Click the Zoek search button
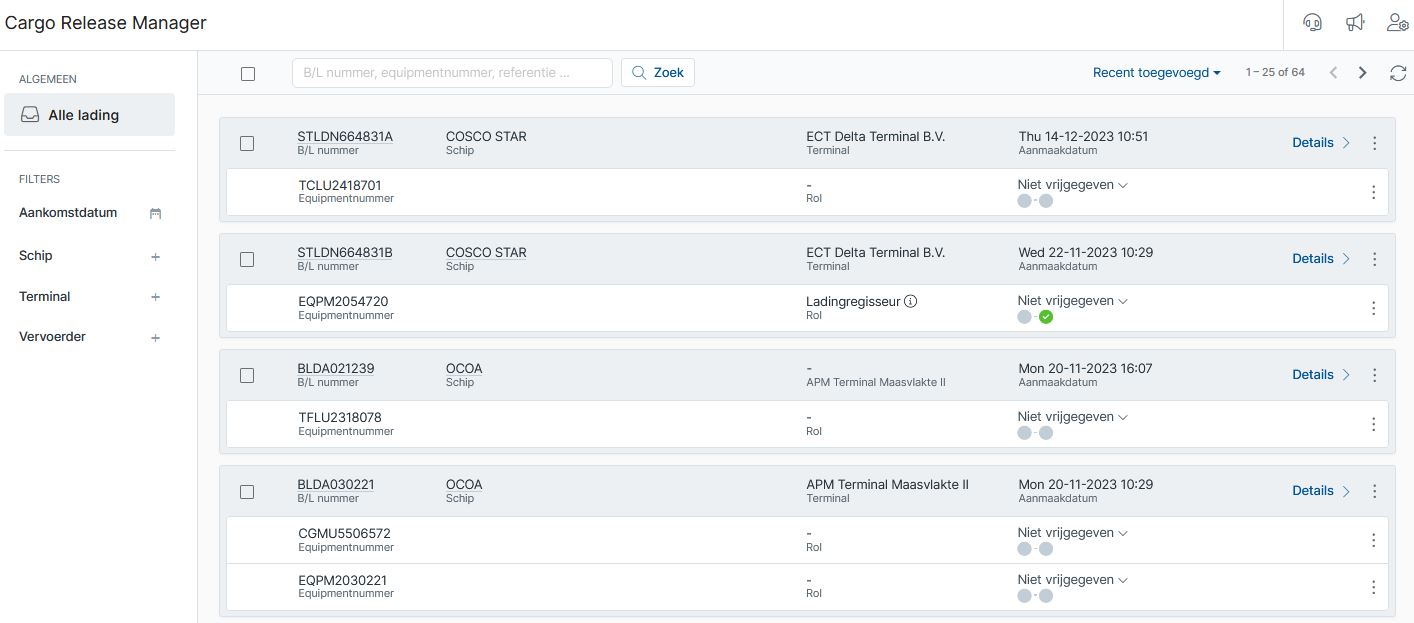Screen dimensions: 1414x623 [x=657, y=72]
